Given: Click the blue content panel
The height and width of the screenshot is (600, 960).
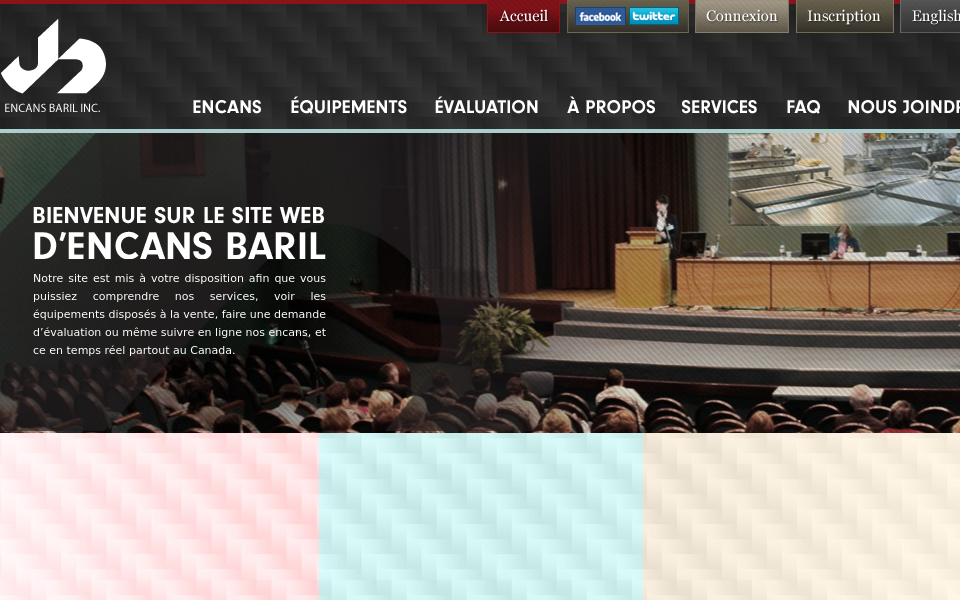Looking at the screenshot, I should [x=482, y=516].
